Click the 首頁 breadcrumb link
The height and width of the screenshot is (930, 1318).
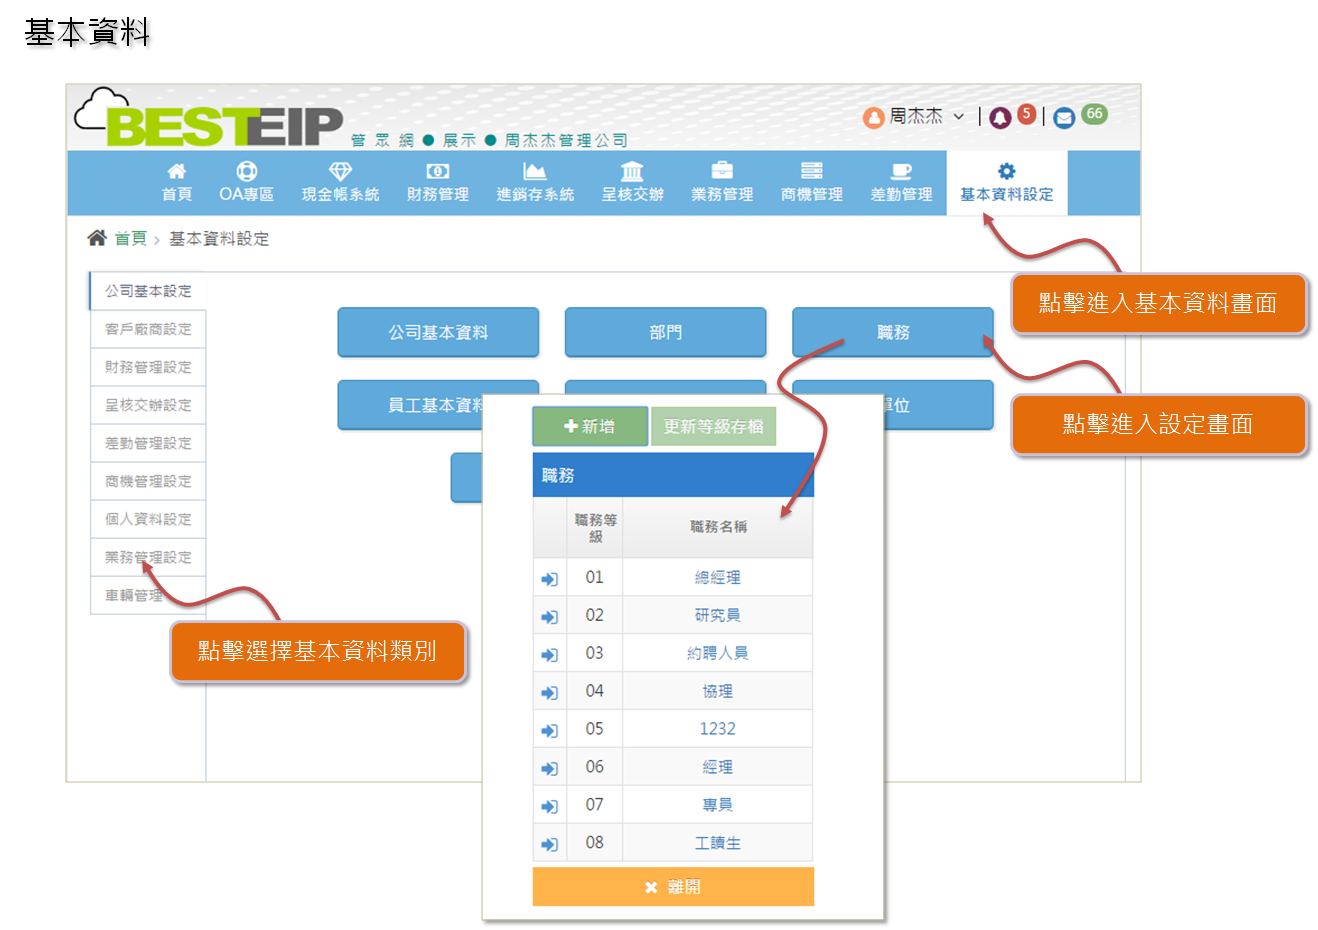click(130, 238)
